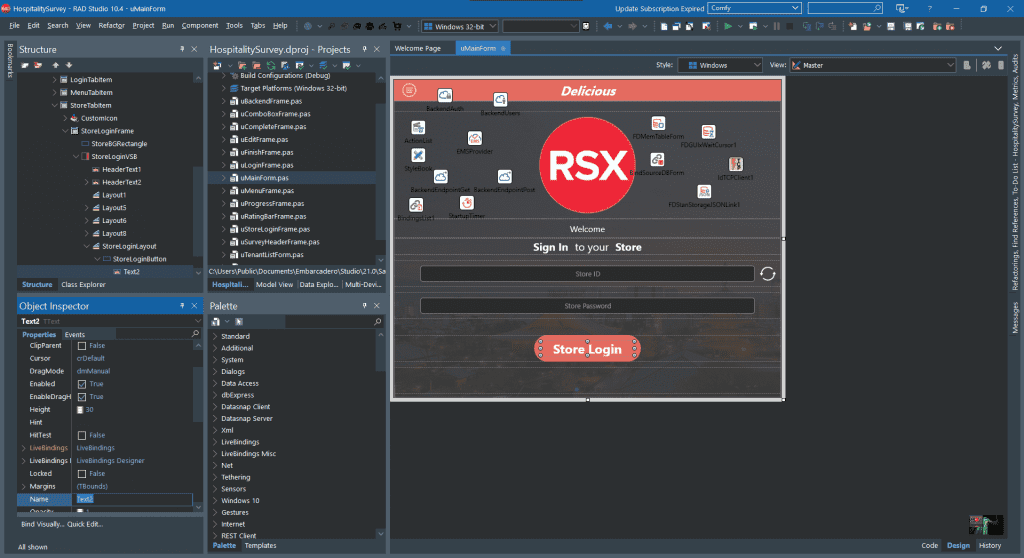
Task: Open the History tab at bottom
Action: click(x=989, y=546)
